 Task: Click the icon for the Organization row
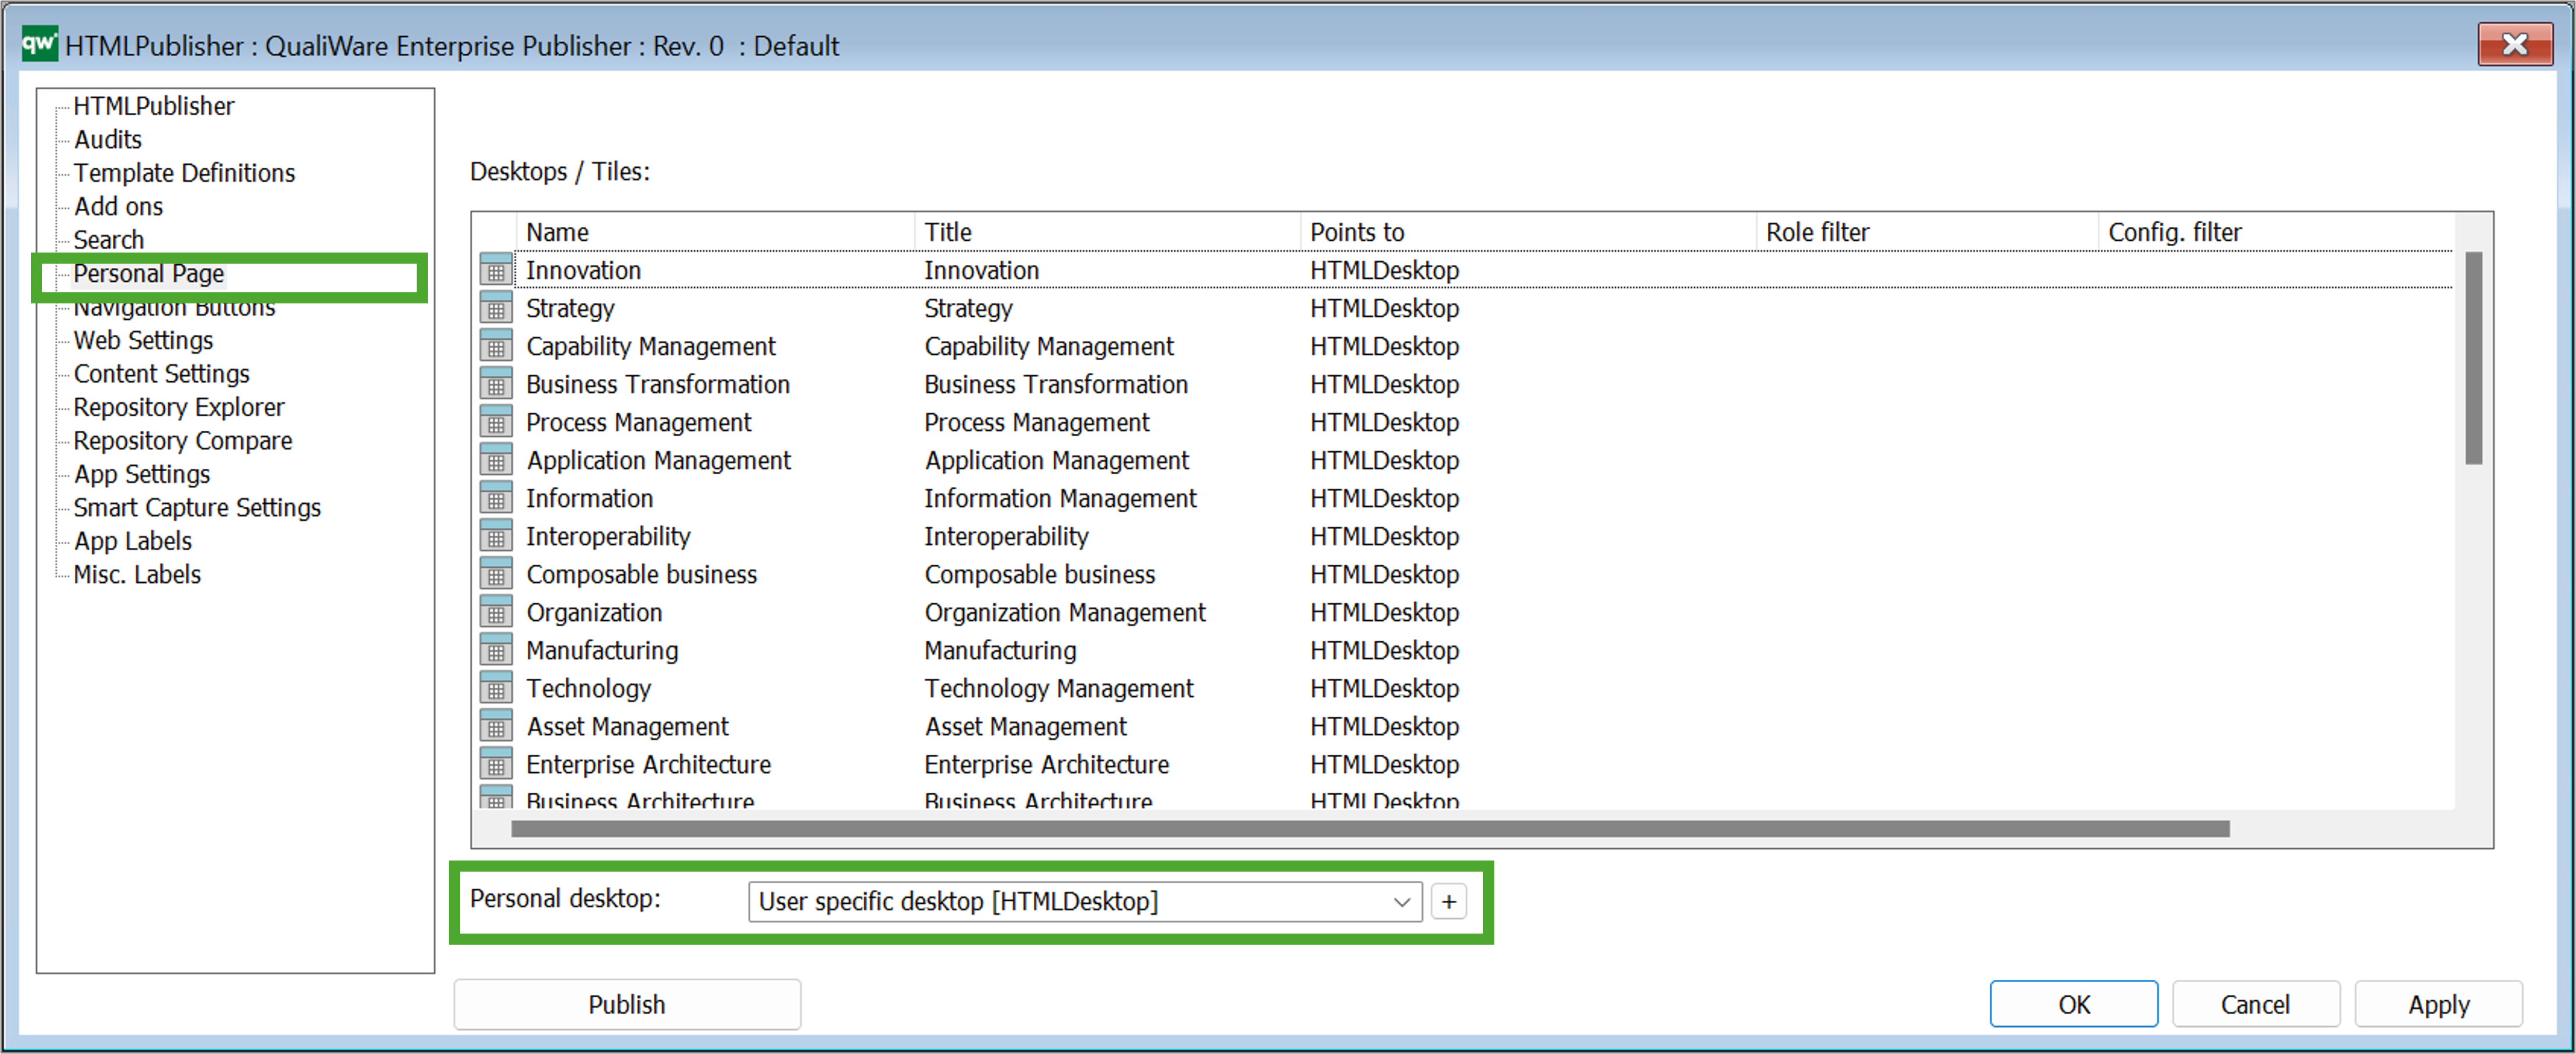496,612
